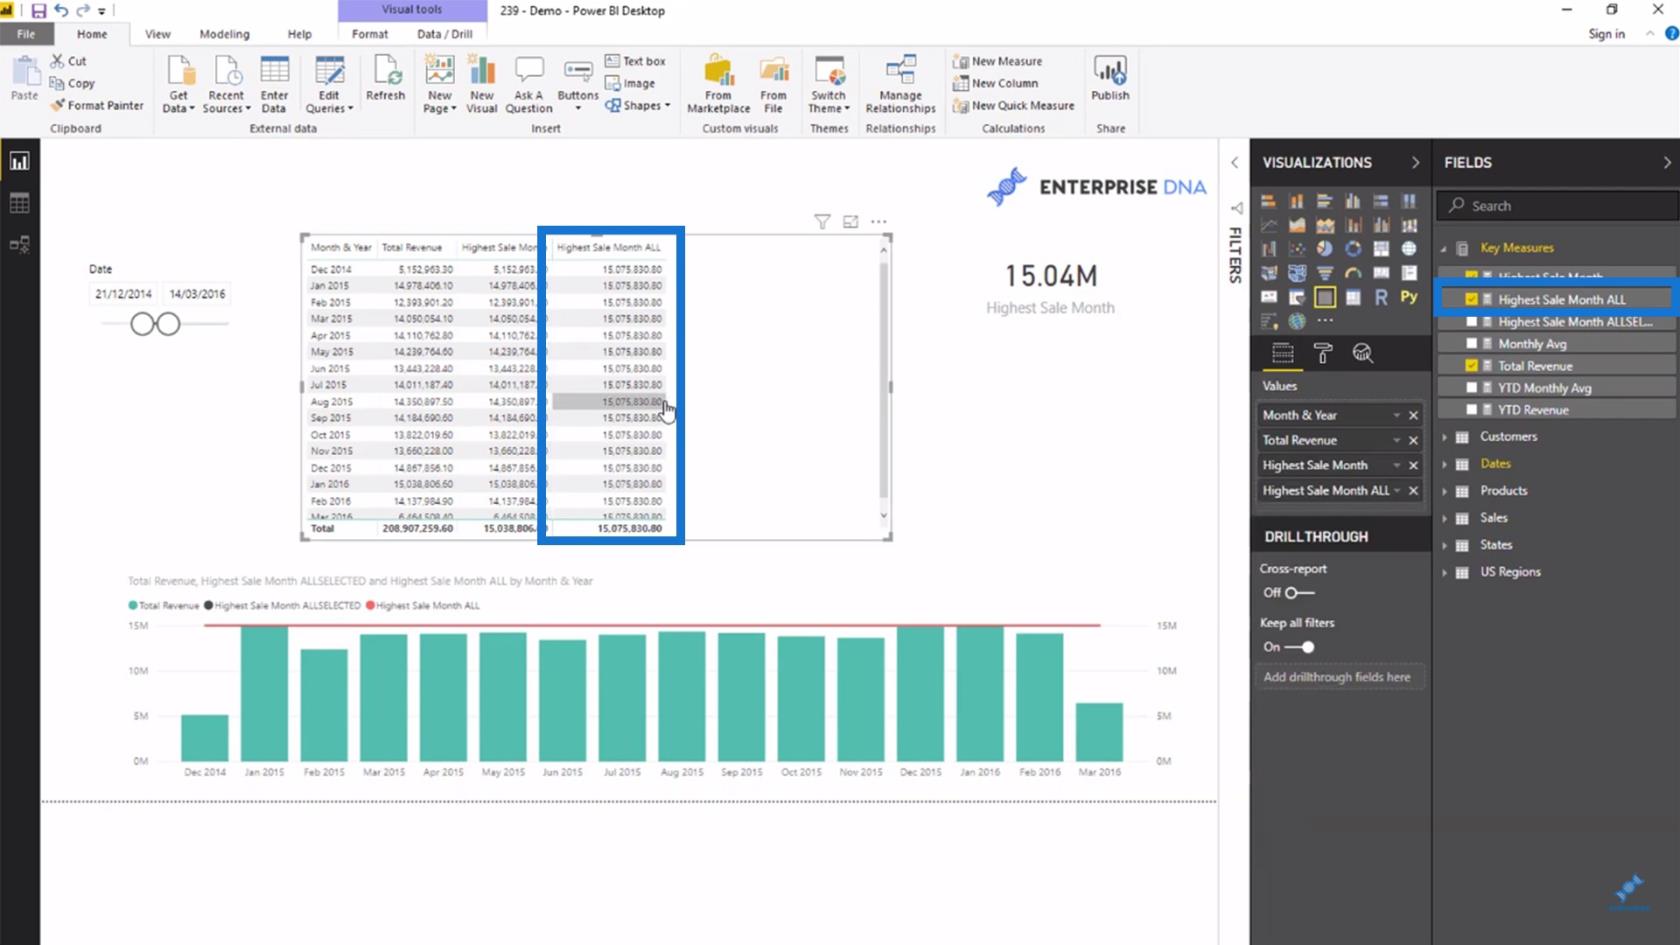Expand the States table

(1445, 545)
